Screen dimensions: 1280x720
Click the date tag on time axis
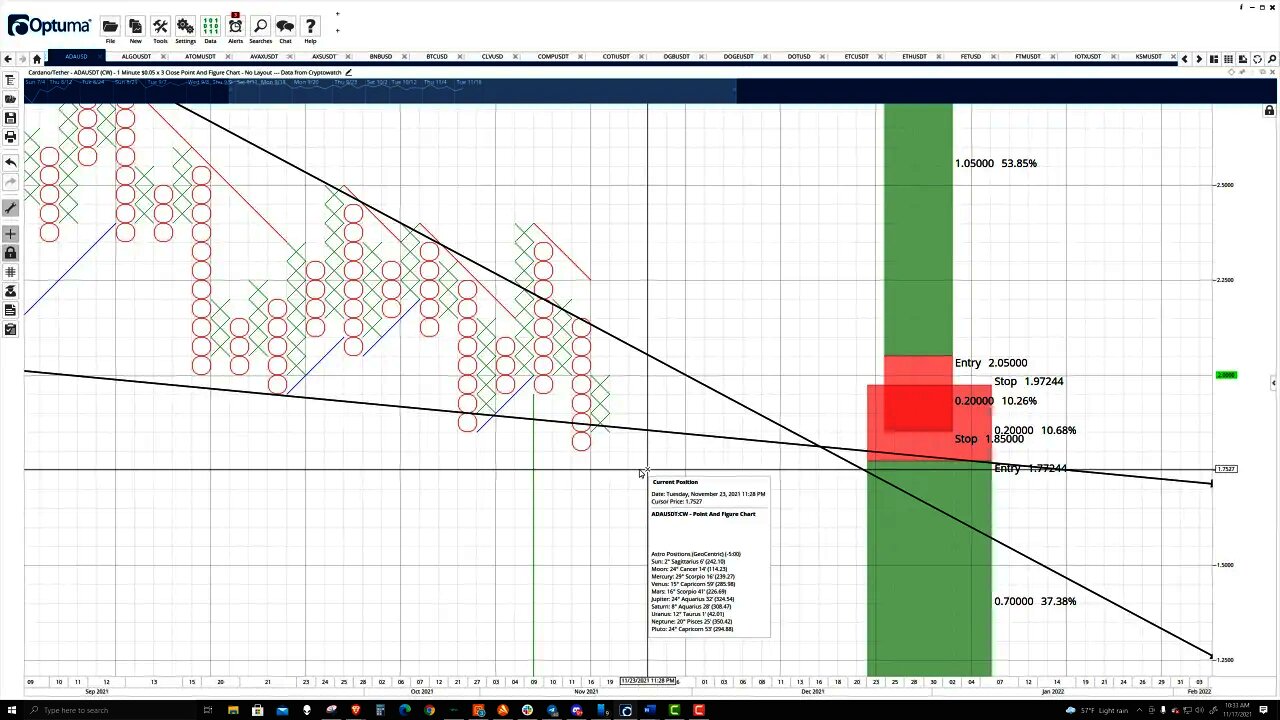tap(648, 681)
